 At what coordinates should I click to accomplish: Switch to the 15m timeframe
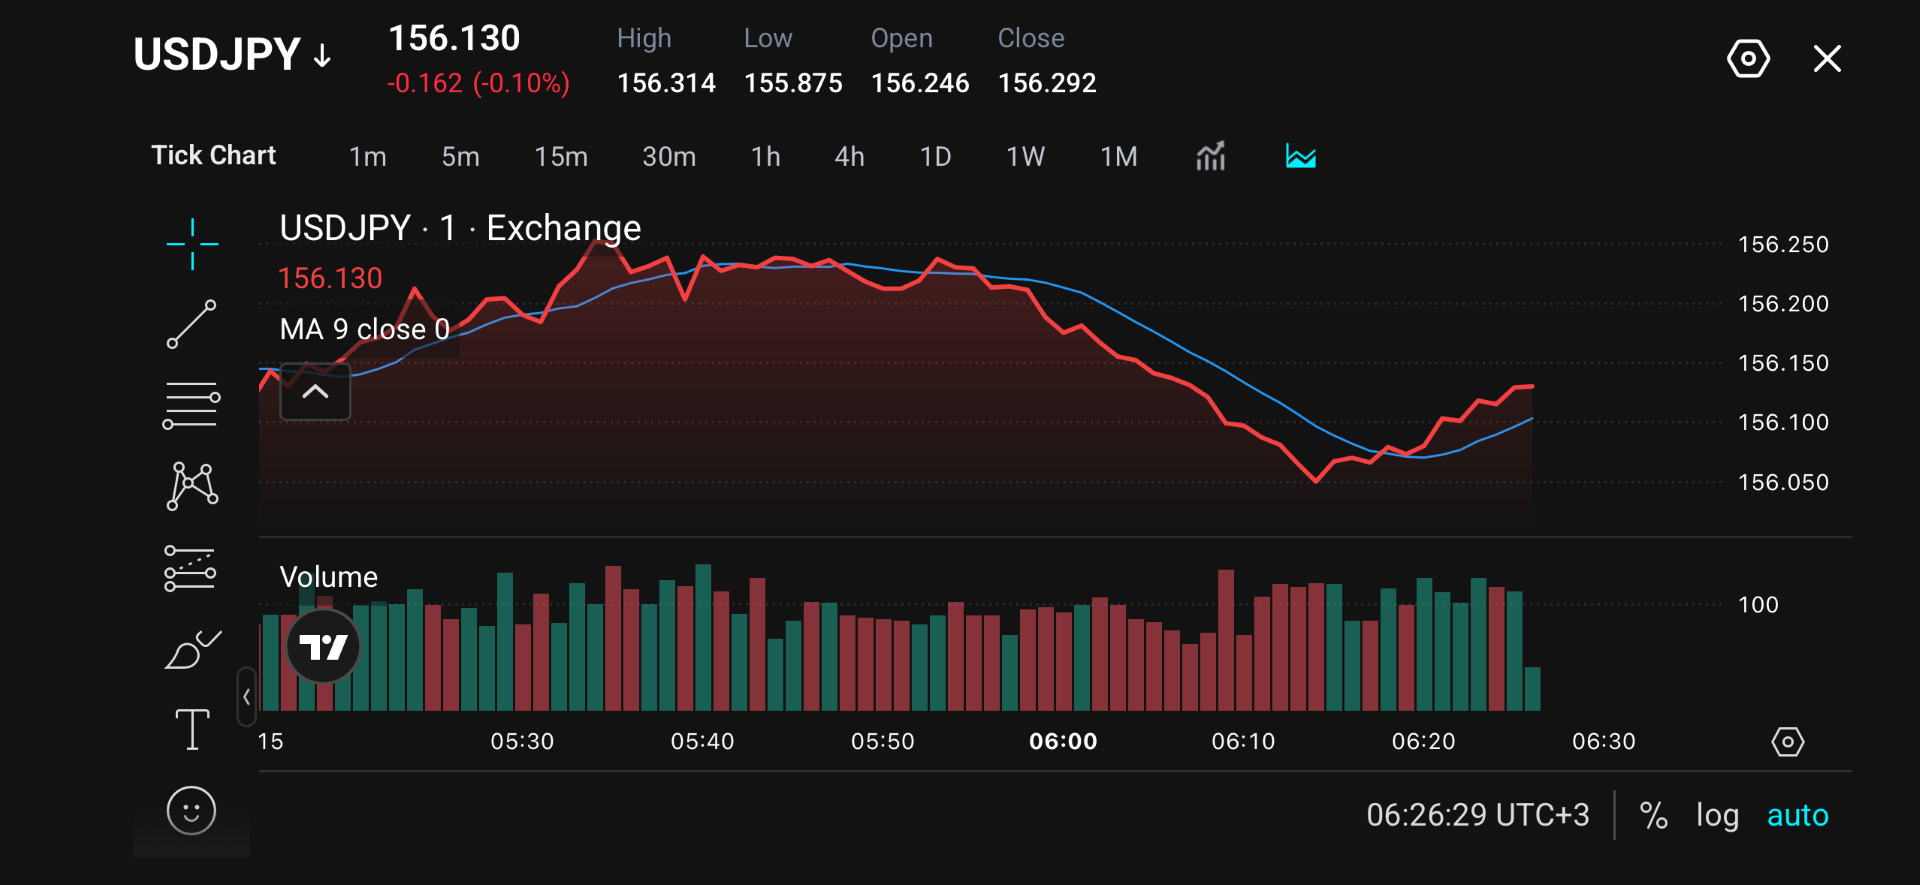(x=561, y=156)
